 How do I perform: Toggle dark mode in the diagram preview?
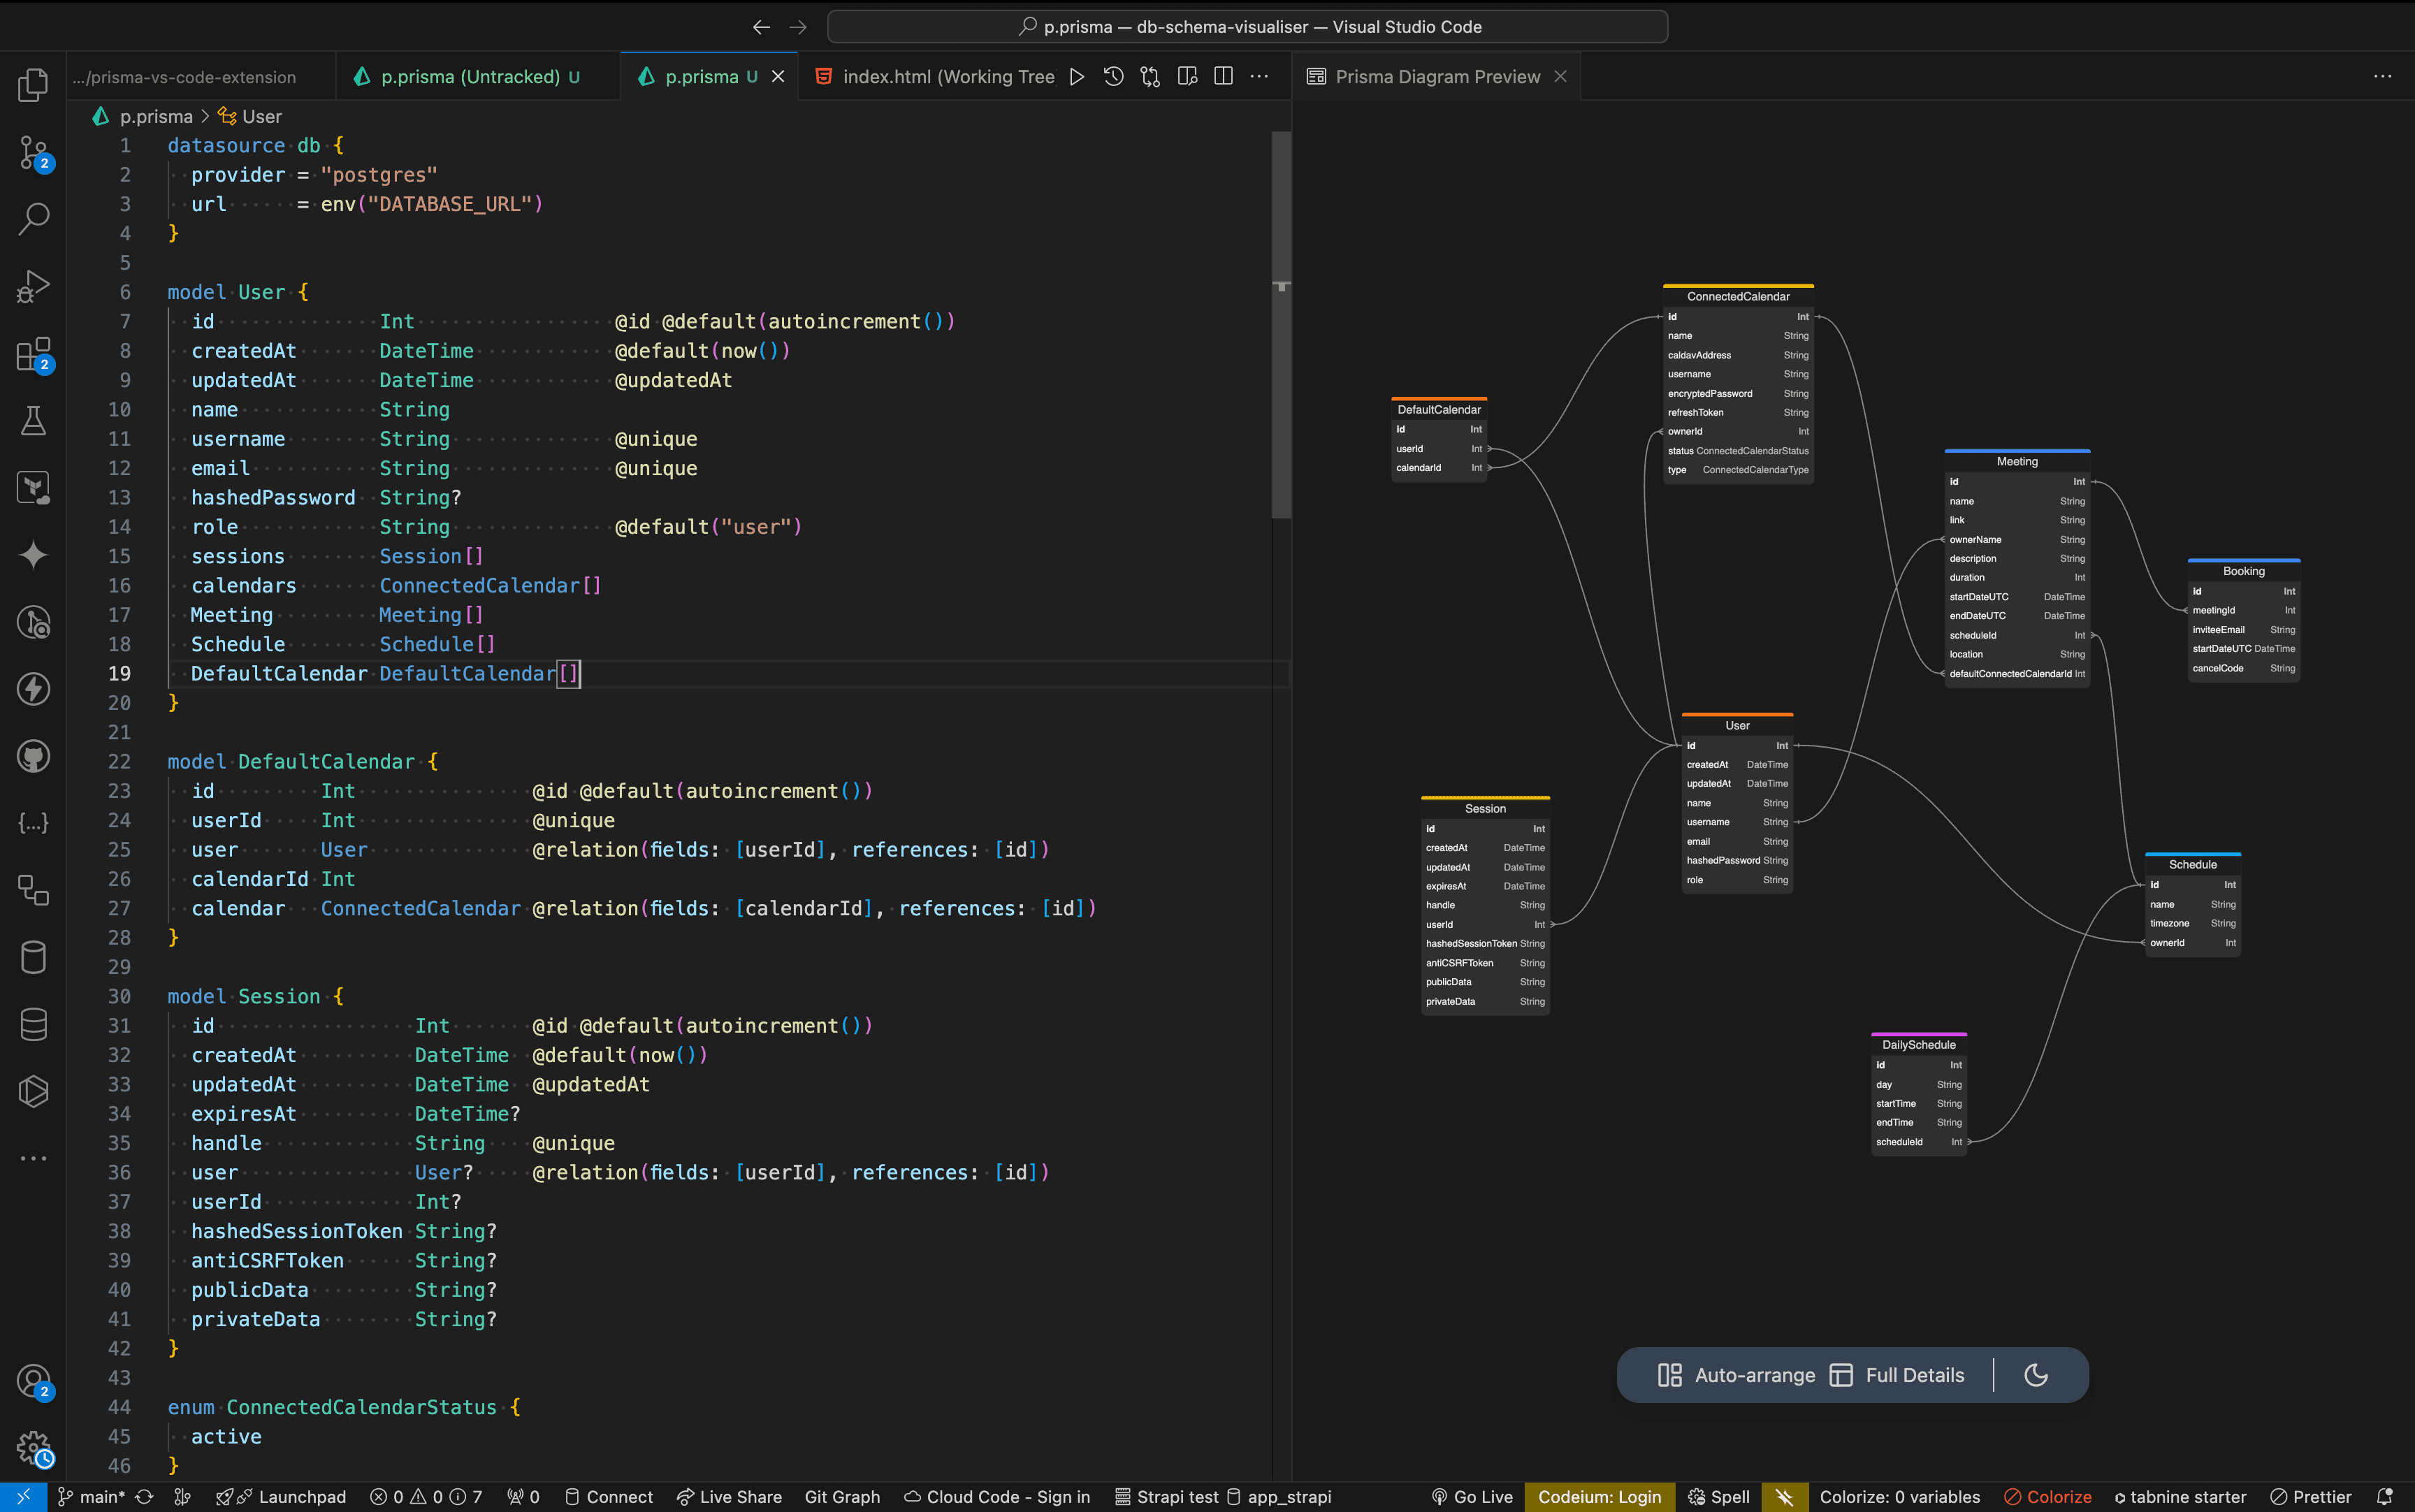click(x=2037, y=1374)
